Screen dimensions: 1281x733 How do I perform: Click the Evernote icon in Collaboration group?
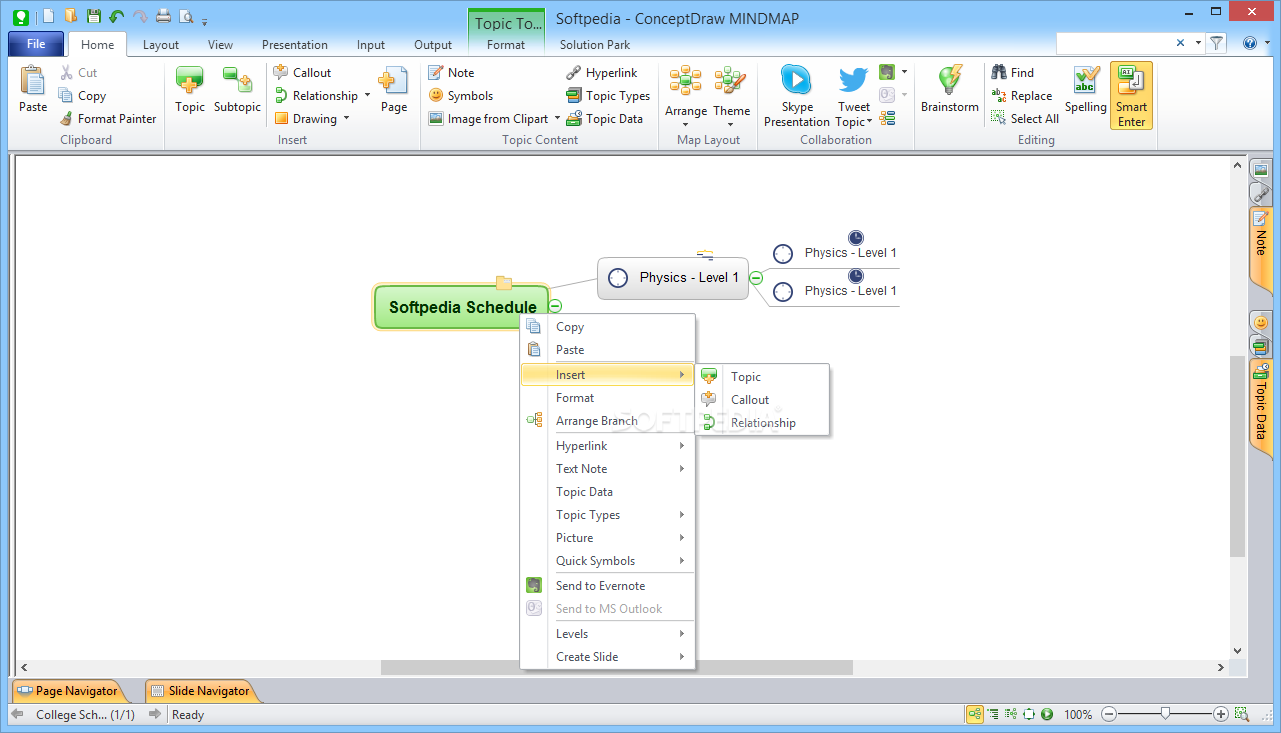pyautogui.click(x=886, y=72)
